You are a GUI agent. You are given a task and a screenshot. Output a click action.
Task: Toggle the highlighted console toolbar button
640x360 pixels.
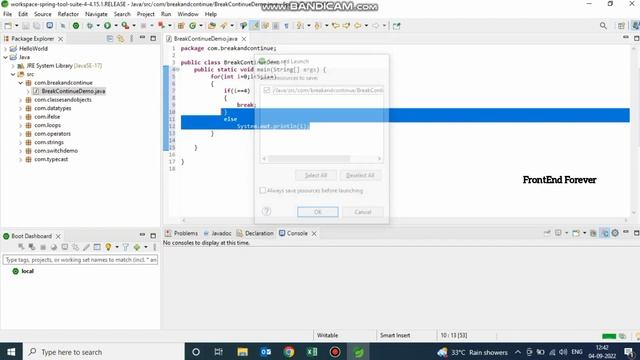(604, 233)
